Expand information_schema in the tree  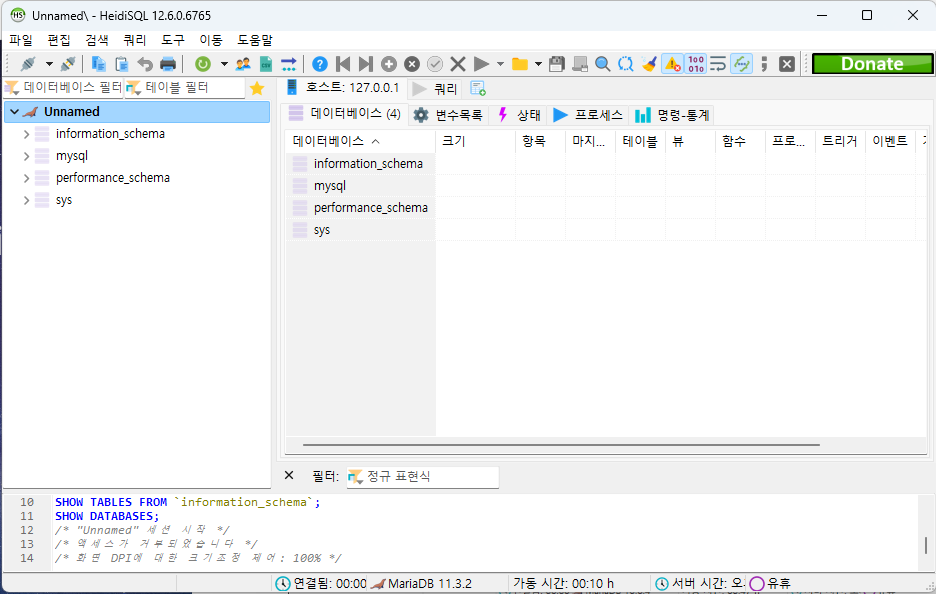pos(26,134)
